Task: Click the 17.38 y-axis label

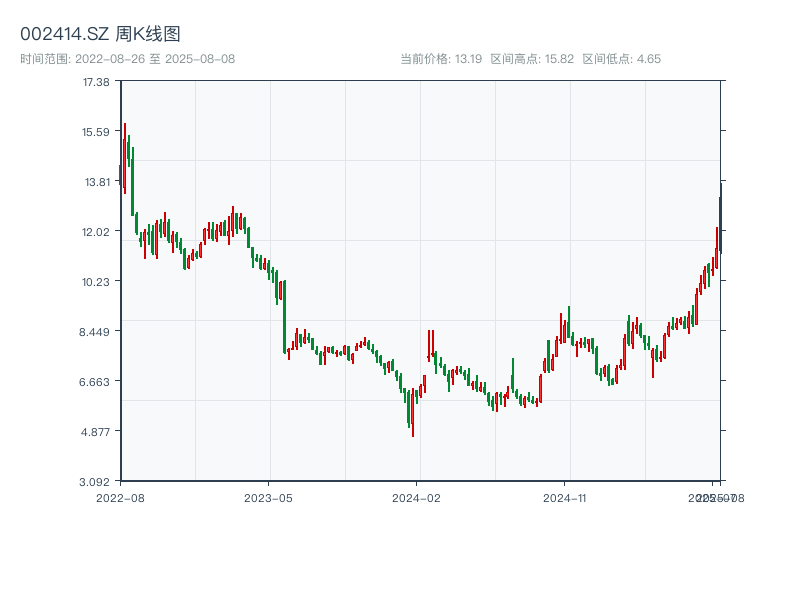Action: (96, 82)
